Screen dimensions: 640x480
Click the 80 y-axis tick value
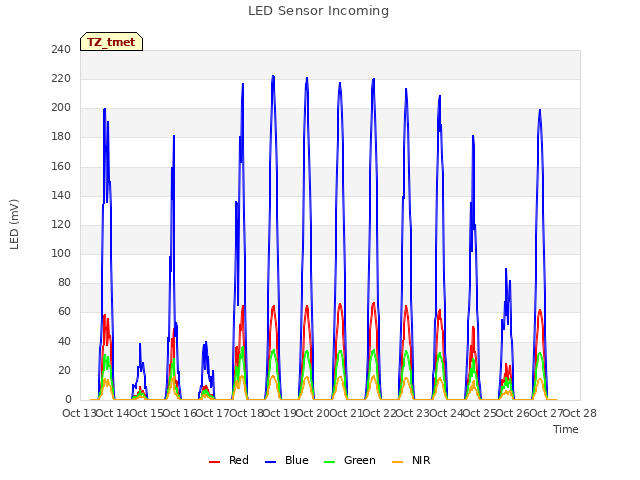pos(64,282)
